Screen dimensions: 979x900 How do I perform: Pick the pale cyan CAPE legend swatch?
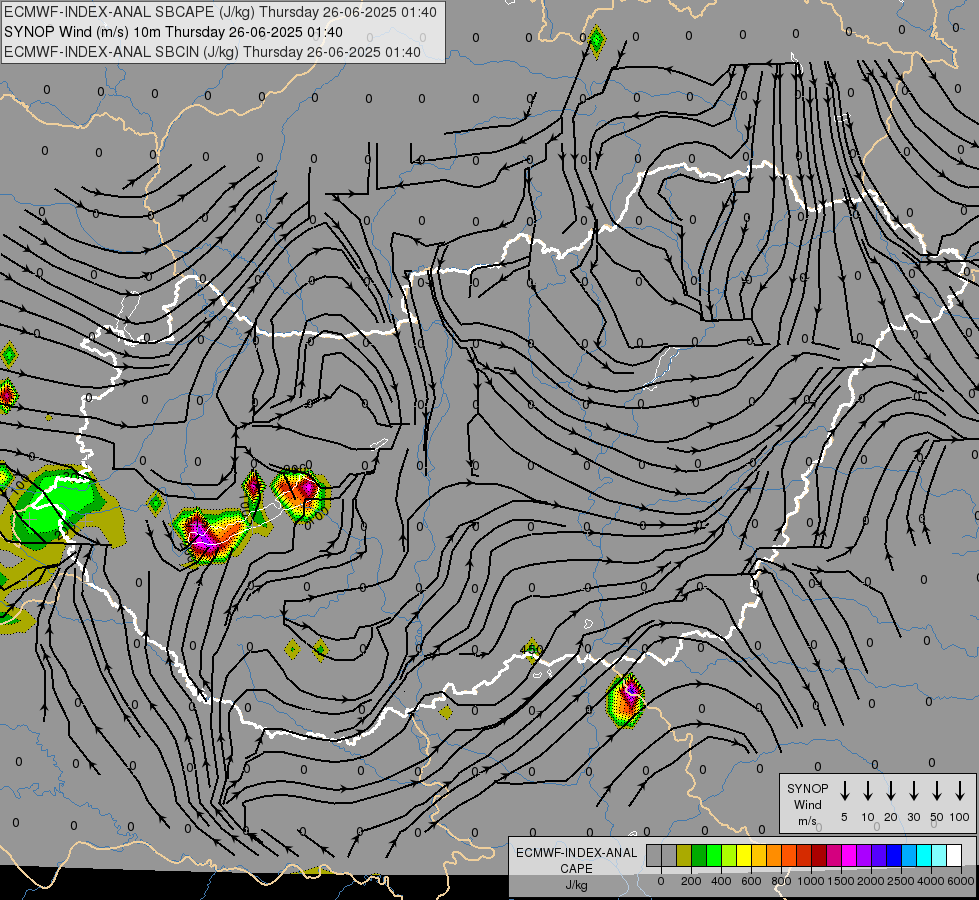pos(938,855)
